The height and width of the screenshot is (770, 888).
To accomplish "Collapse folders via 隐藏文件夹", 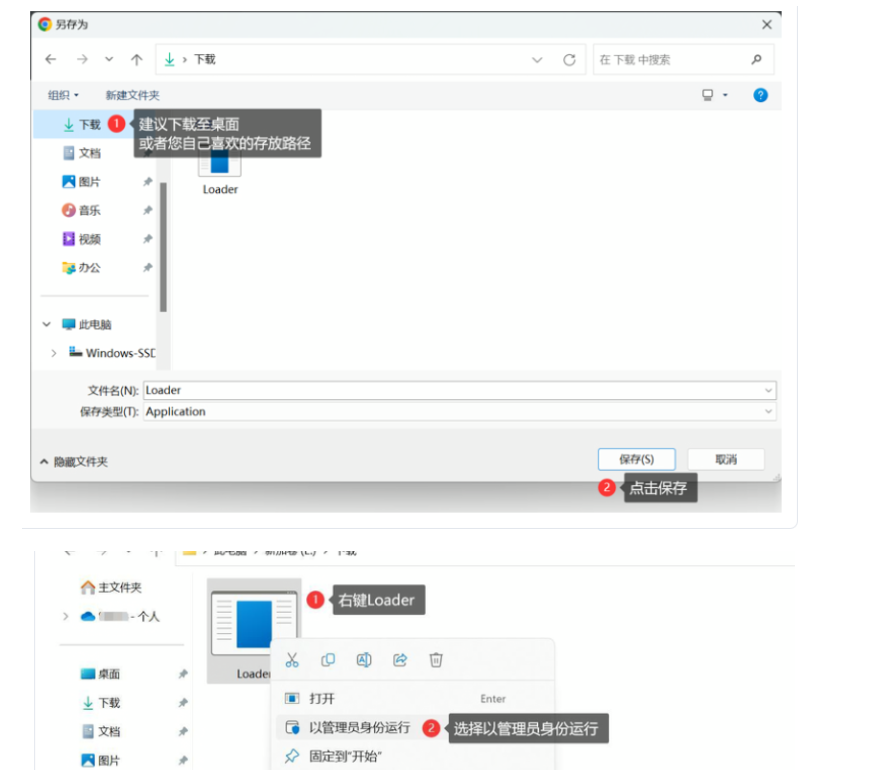I will tap(73, 462).
